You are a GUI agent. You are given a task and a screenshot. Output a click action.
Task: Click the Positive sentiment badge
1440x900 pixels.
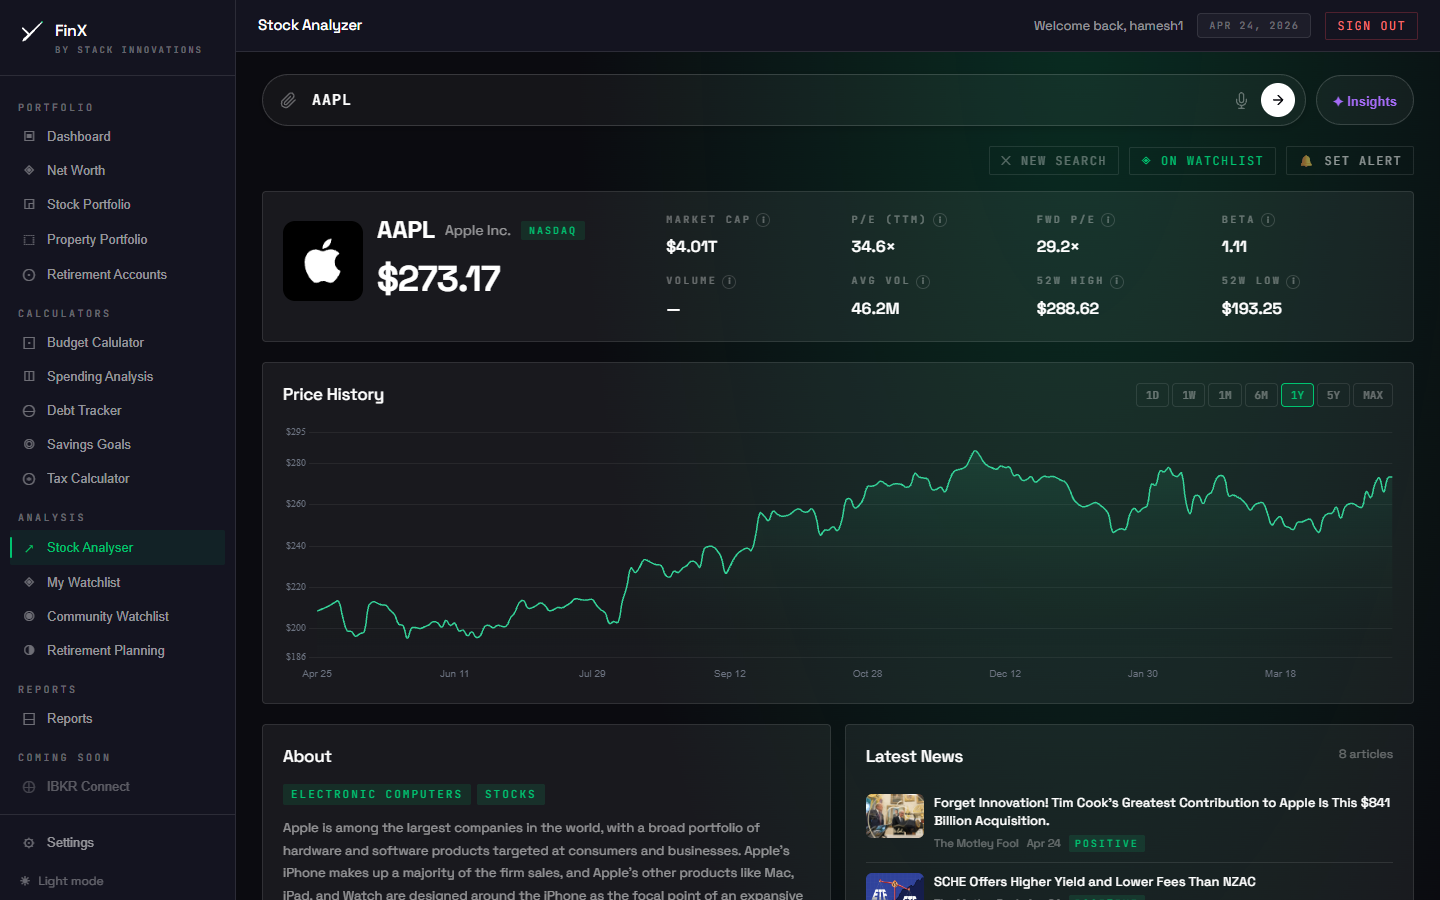point(1106,844)
